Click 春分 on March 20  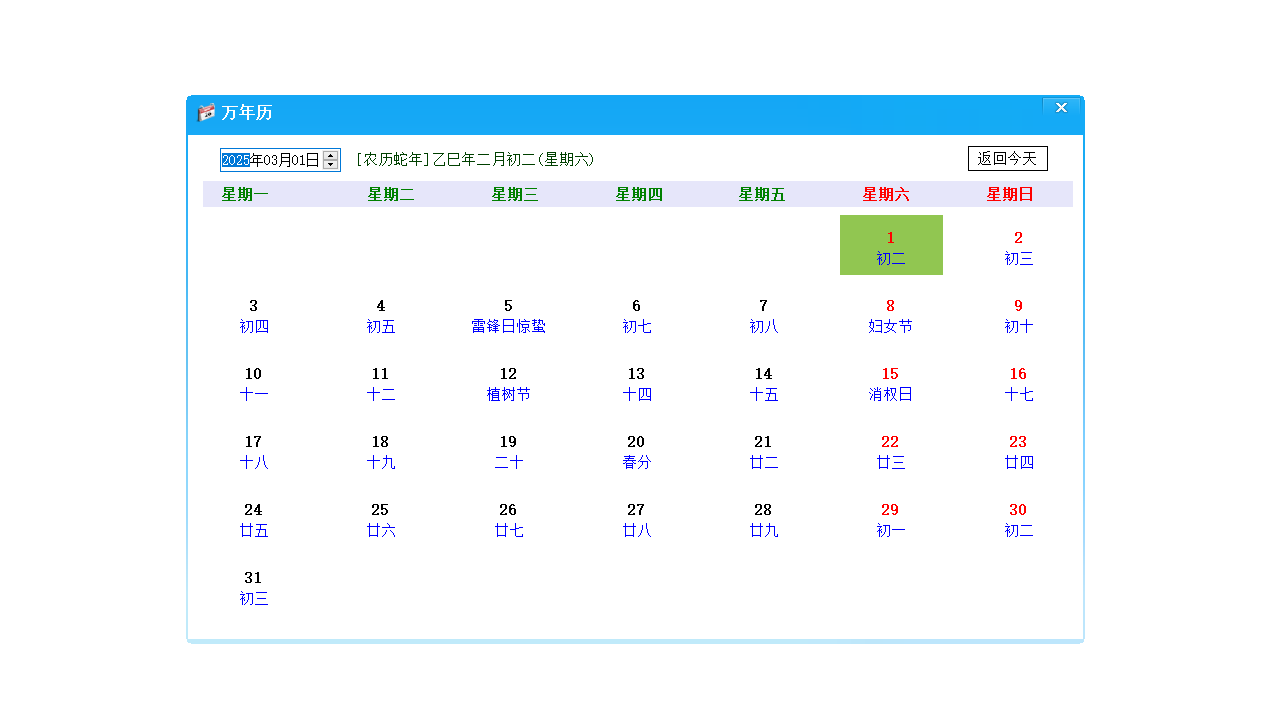(636, 462)
